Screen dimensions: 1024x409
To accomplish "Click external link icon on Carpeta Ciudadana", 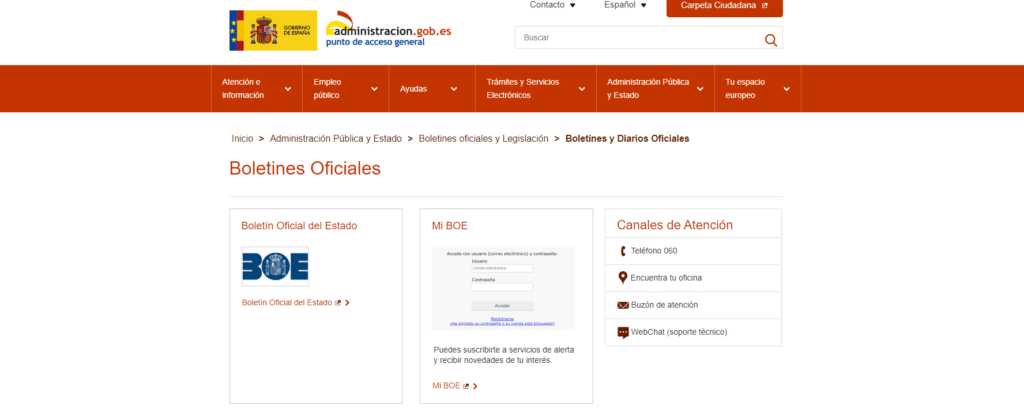I will pos(765,5).
